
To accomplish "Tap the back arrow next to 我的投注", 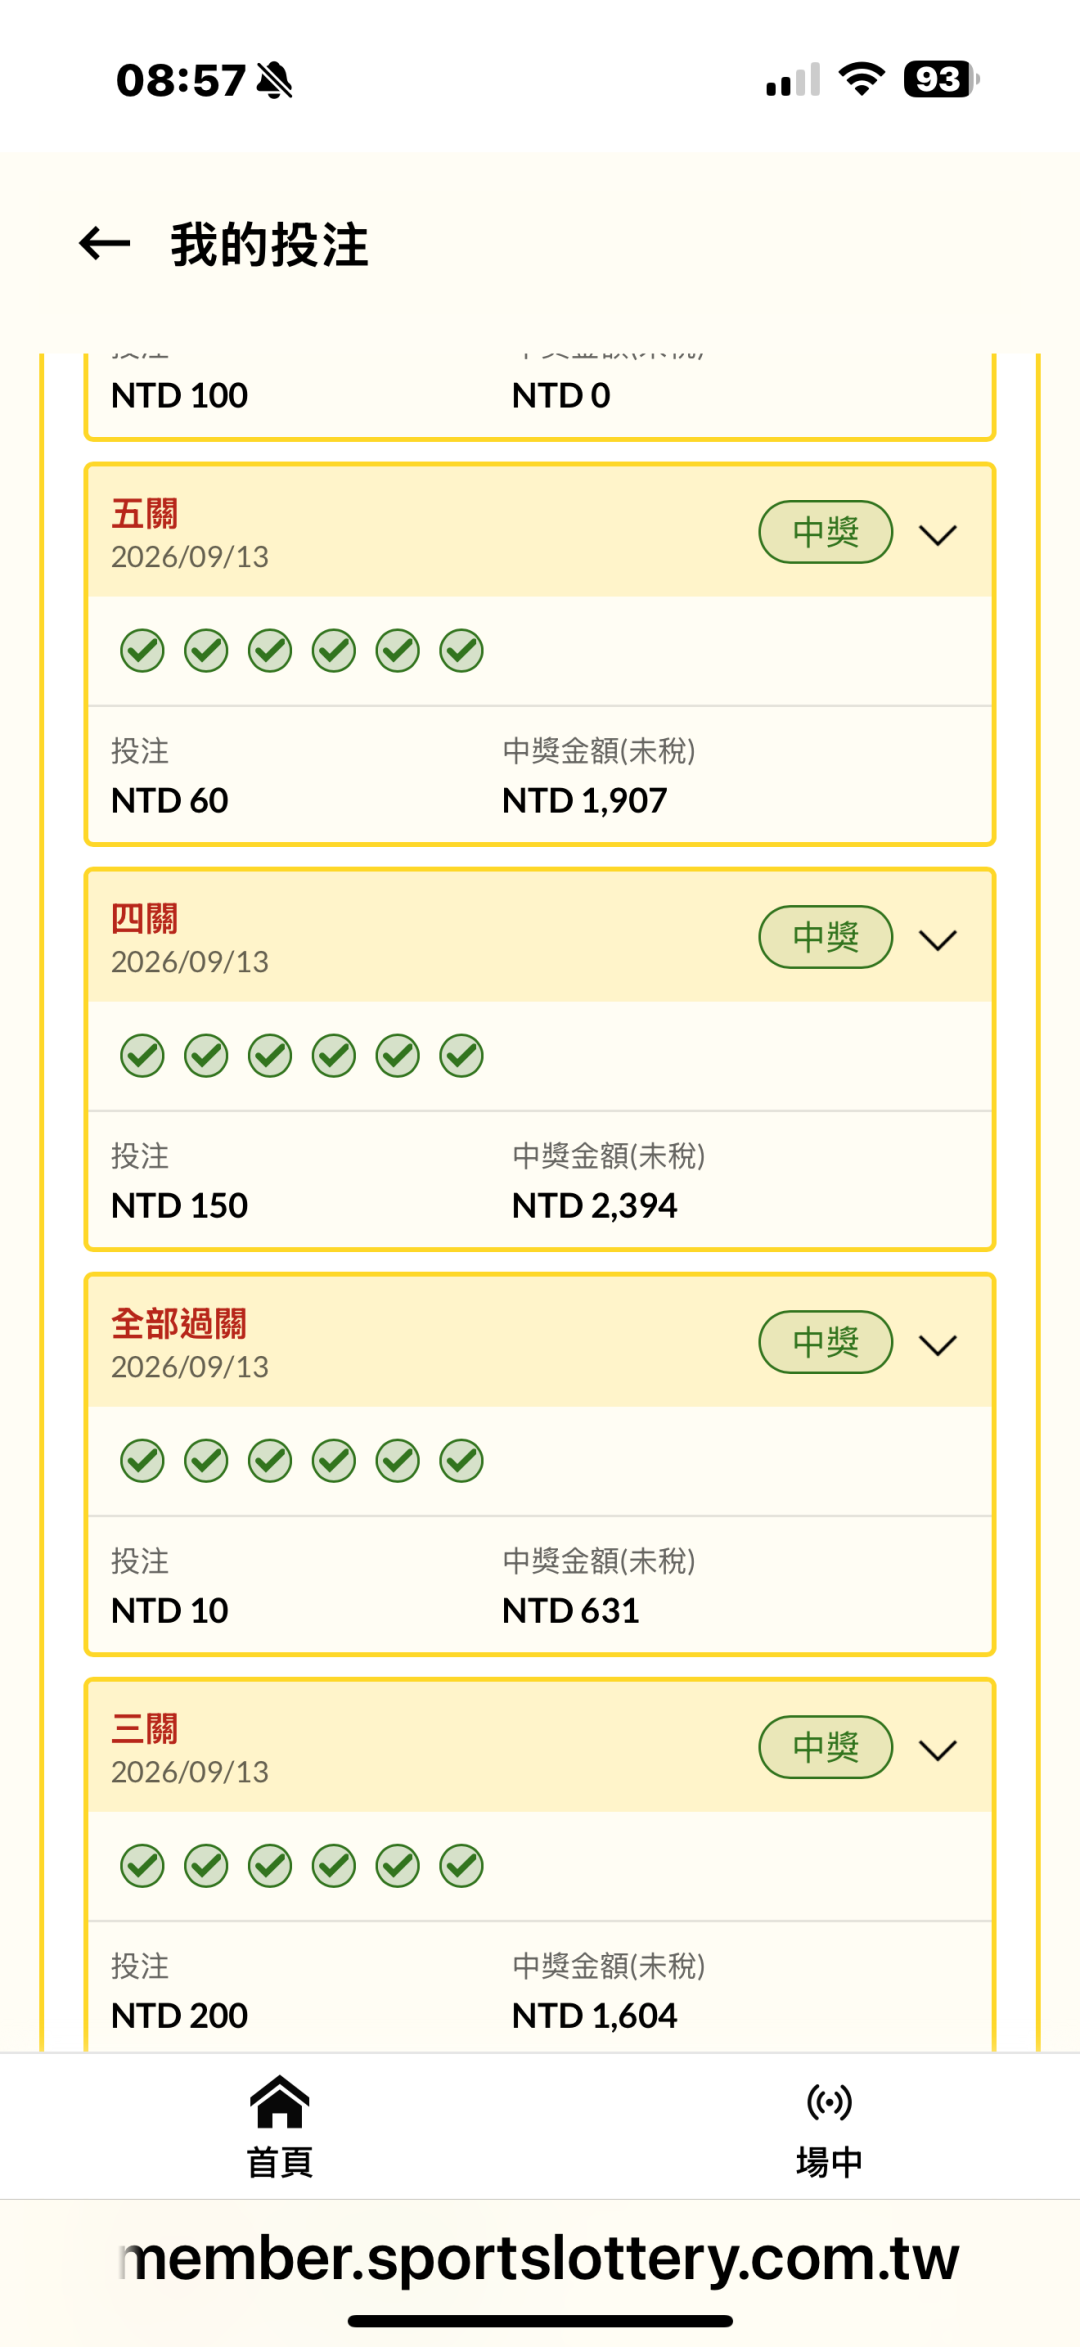I will [105, 243].
